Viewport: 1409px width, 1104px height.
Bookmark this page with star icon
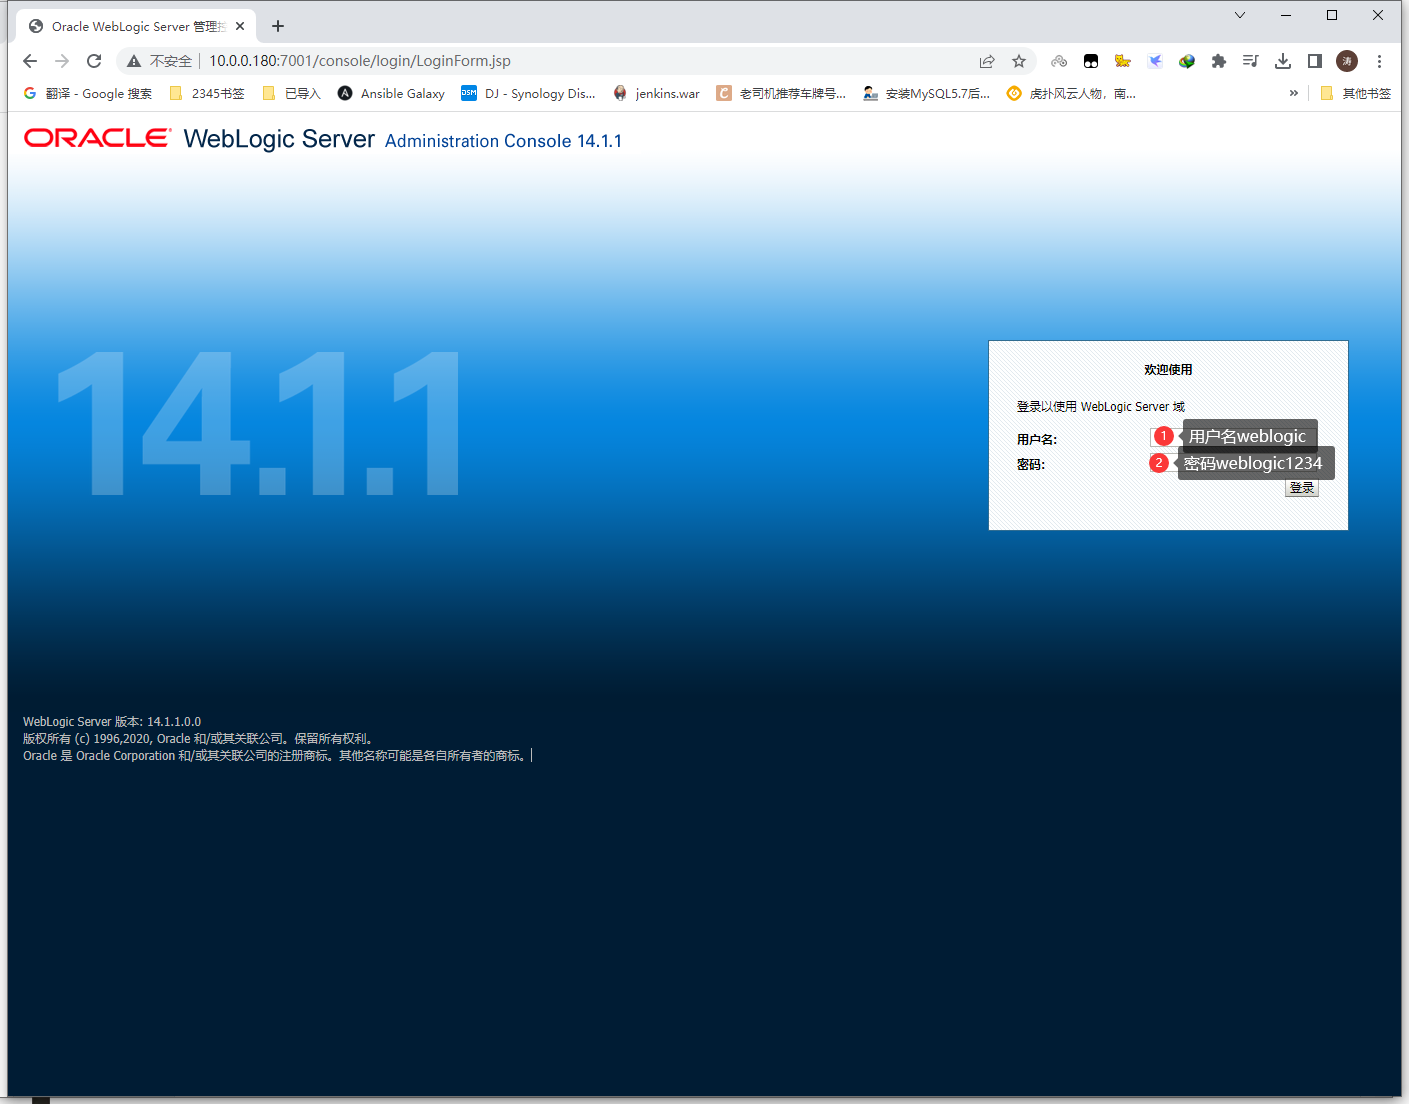1019,61
